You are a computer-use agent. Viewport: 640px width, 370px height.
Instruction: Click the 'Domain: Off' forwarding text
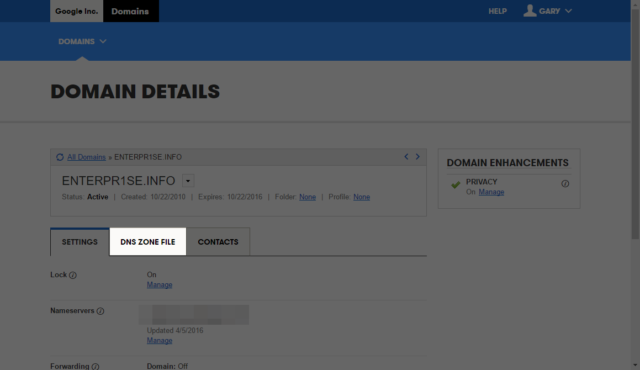point(167,366)
